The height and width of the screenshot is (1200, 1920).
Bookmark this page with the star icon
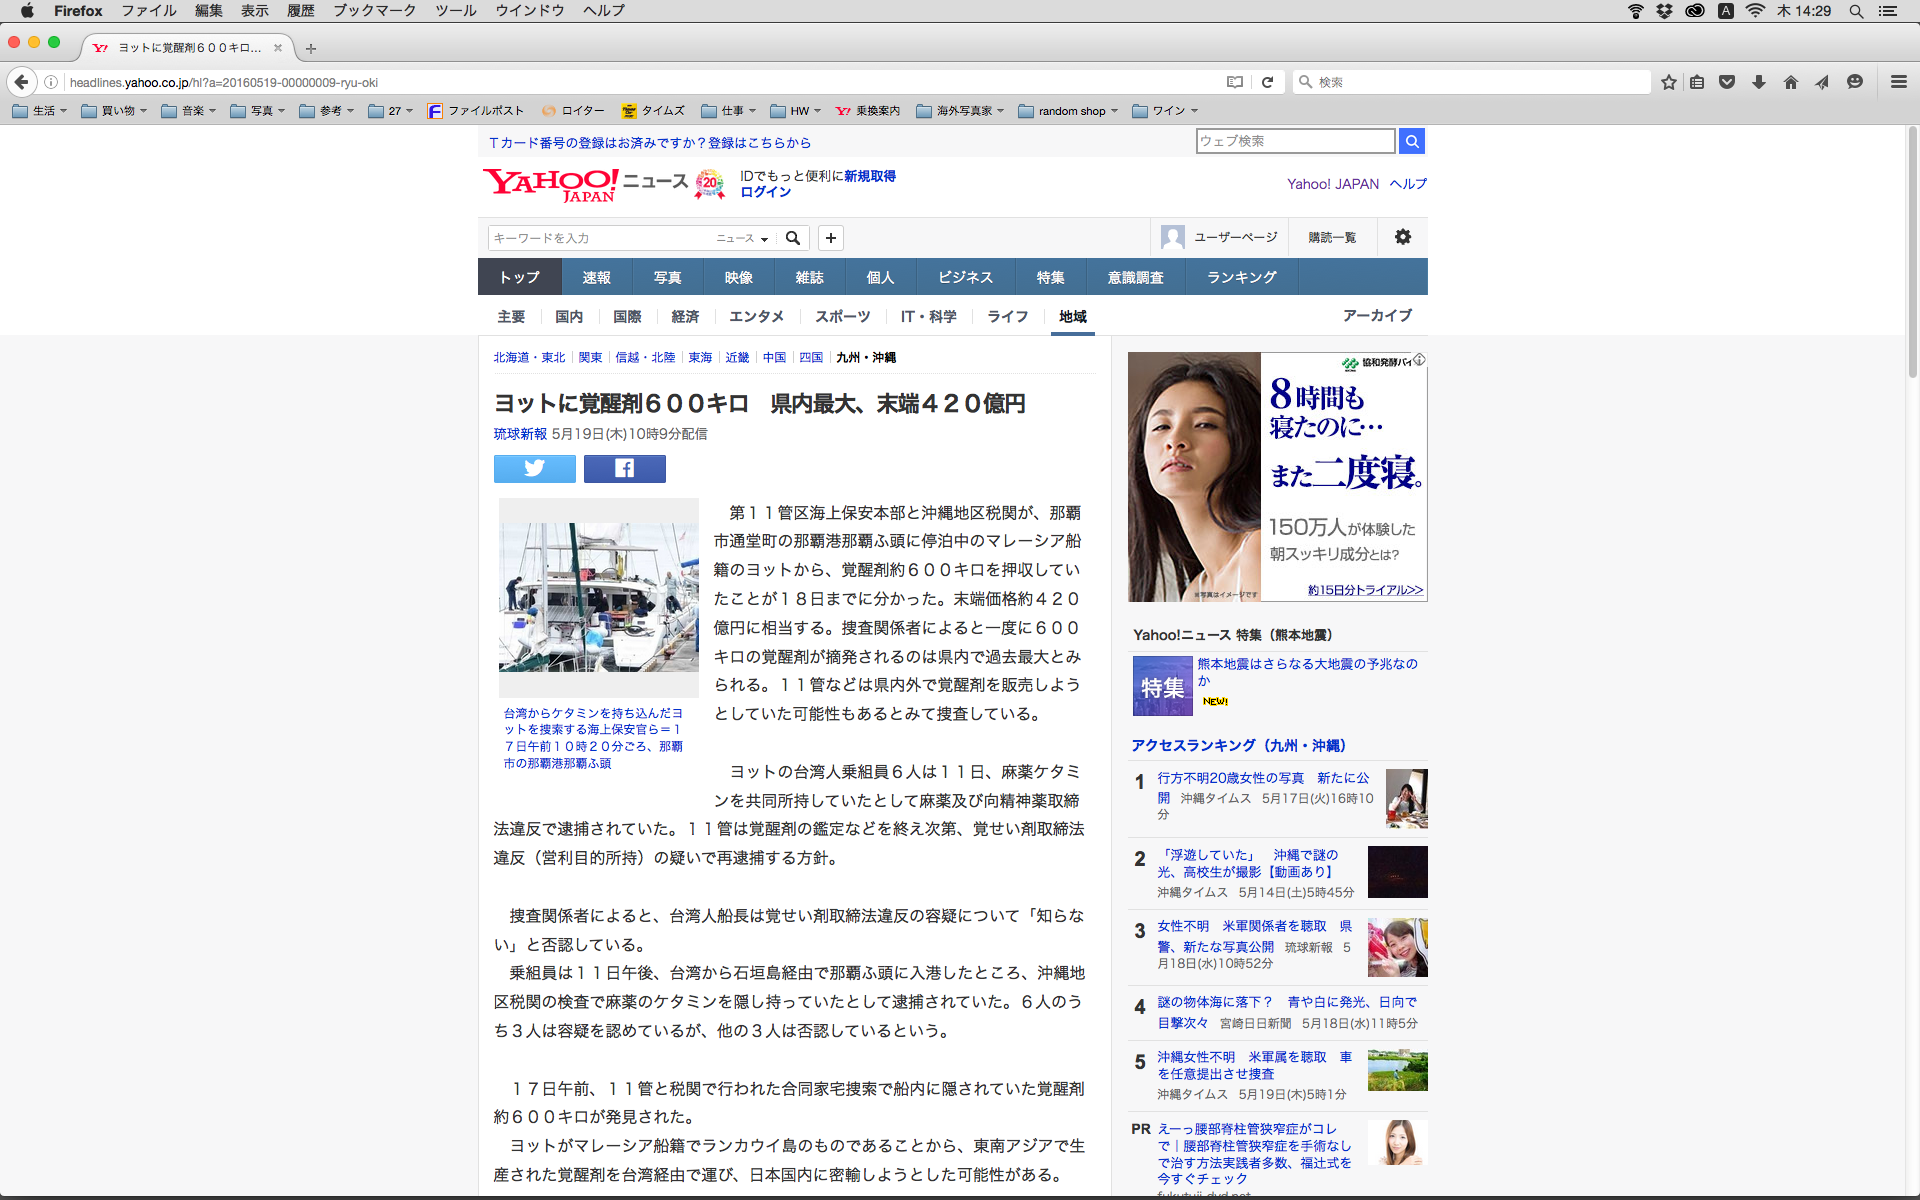(1668, 82)
